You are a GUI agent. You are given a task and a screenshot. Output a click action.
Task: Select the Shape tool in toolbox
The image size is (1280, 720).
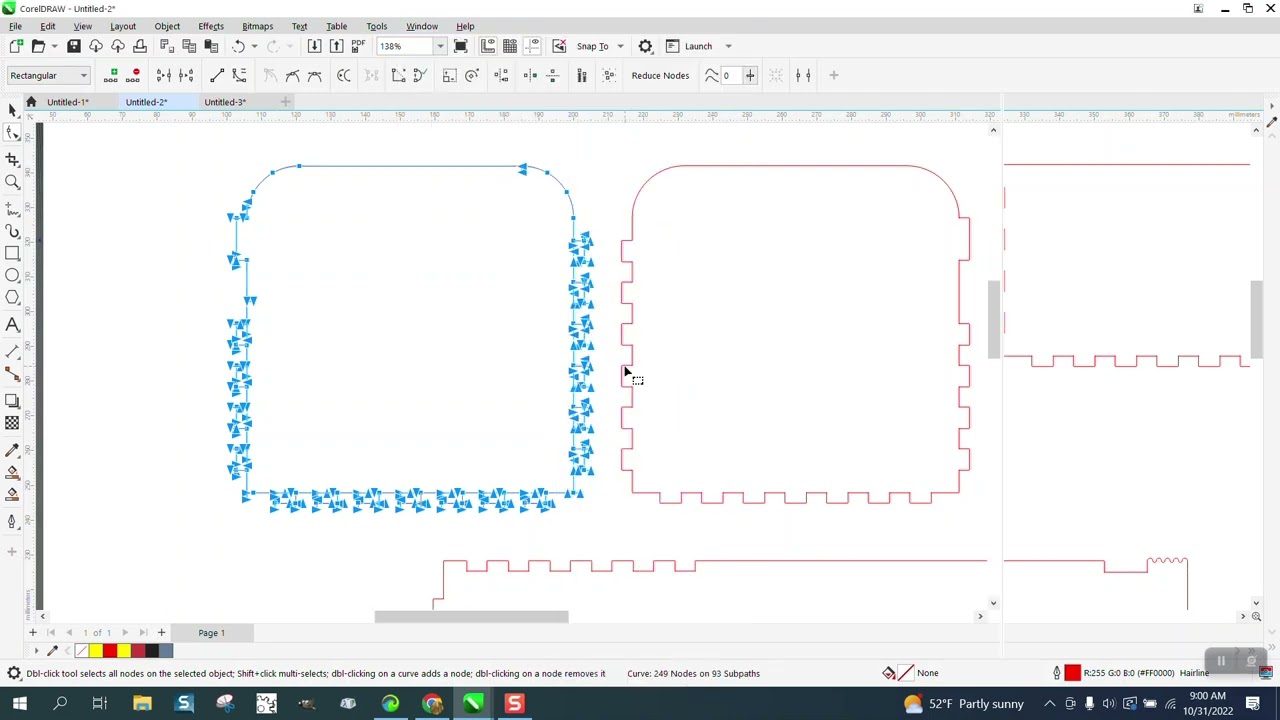pyautogui.click(x=12, y=133)
